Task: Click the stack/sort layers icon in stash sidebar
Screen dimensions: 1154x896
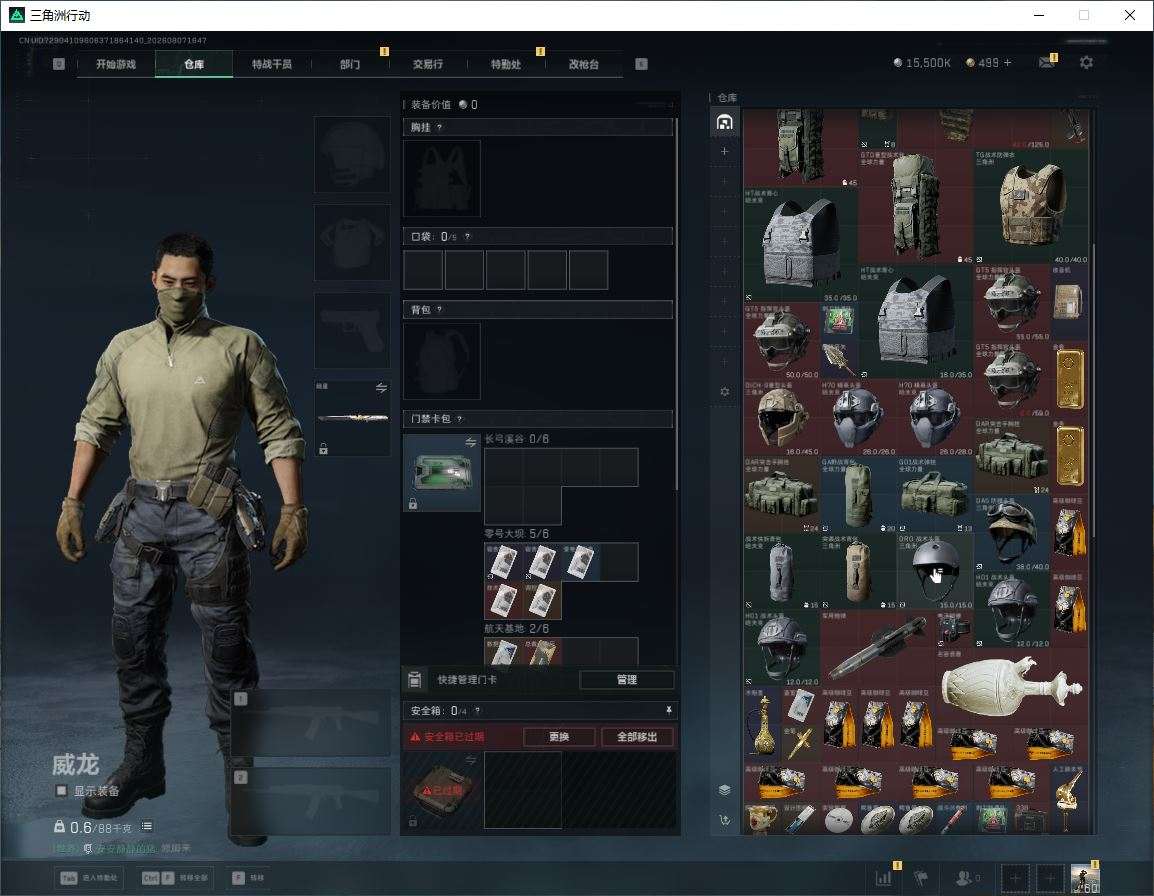Action: coord(724,790)
